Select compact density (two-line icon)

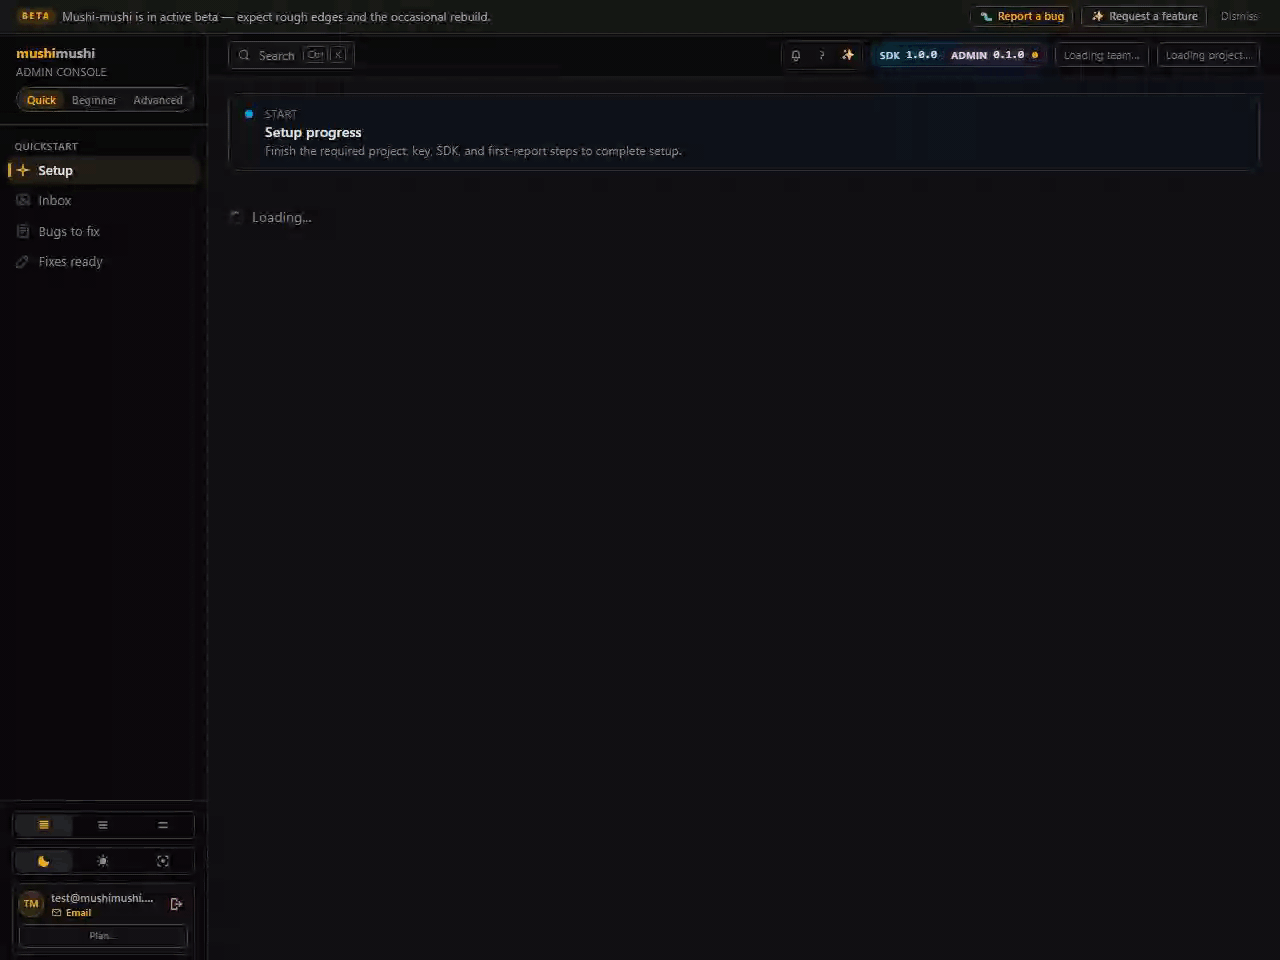click(x=162, y=825)
